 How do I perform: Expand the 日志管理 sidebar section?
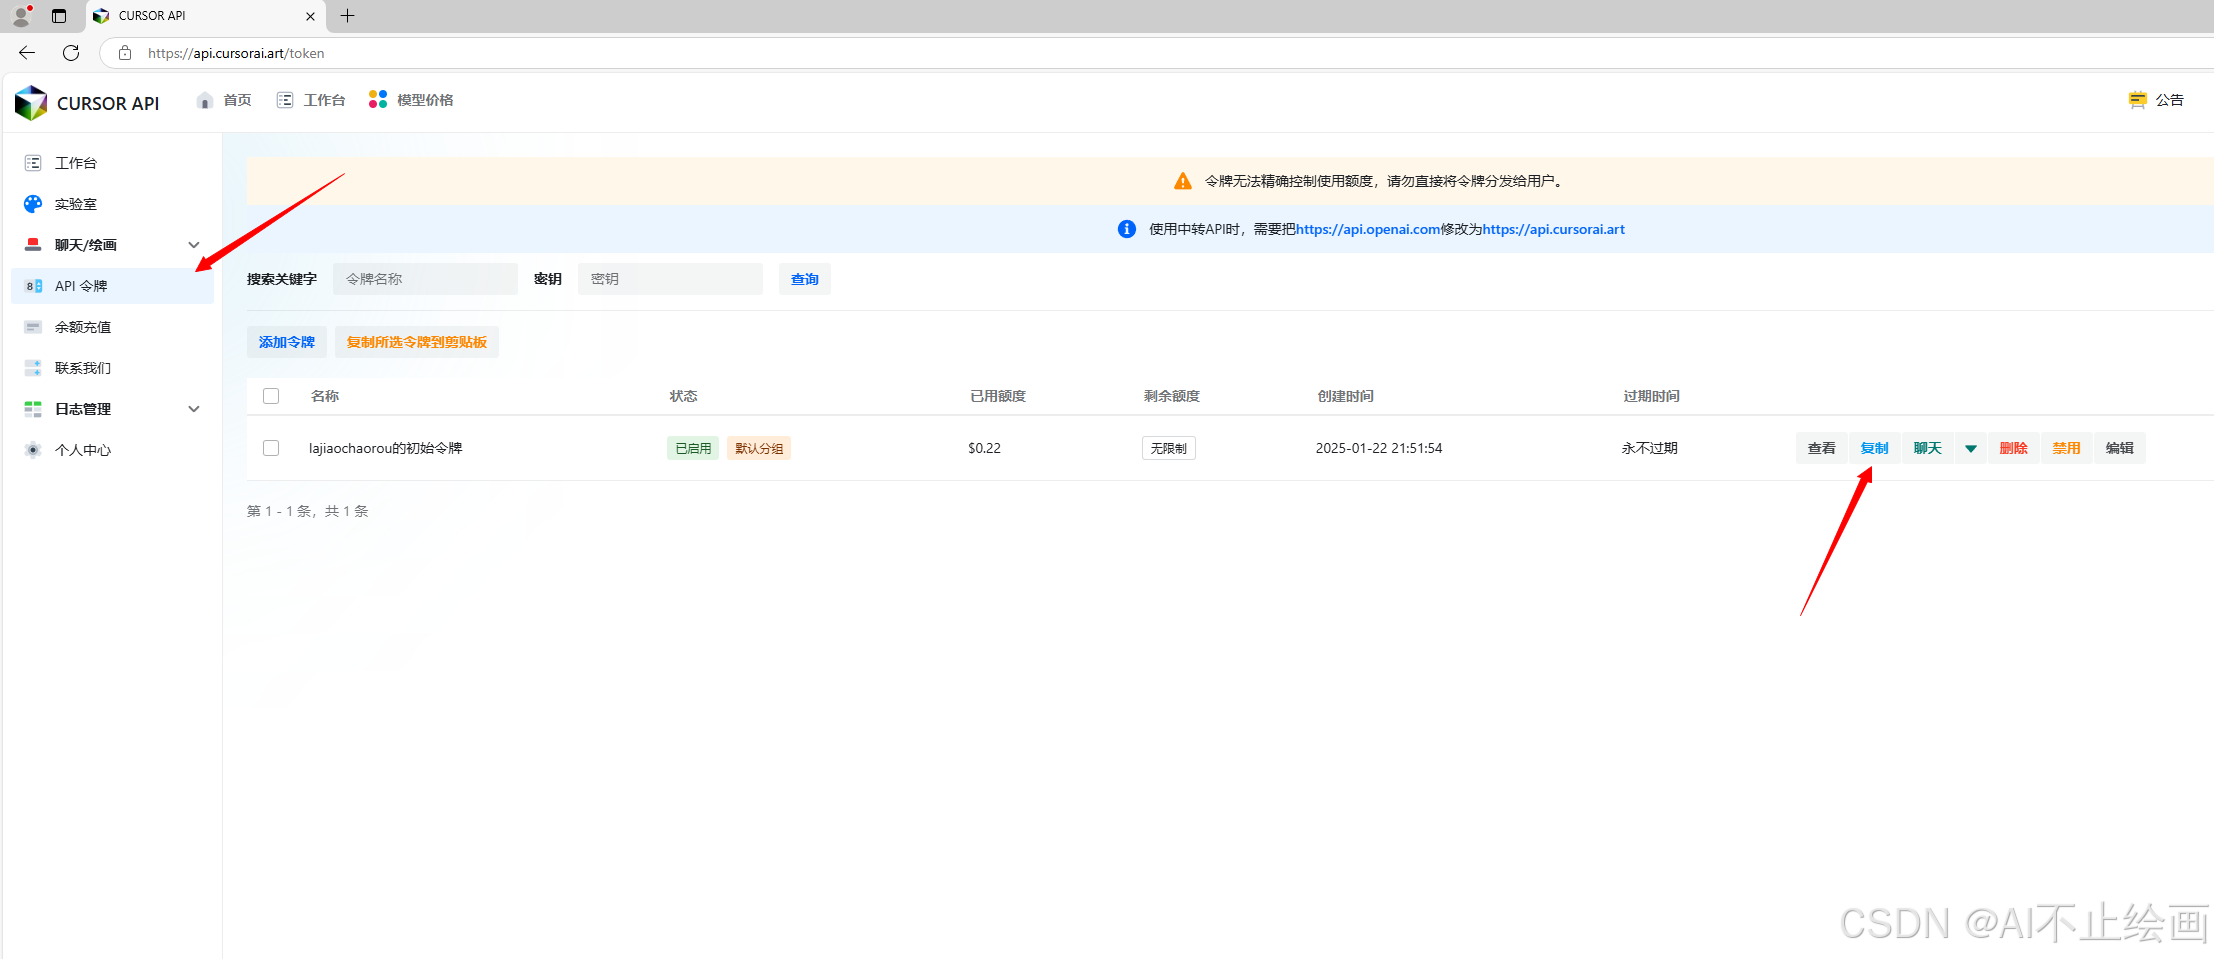[194, 409]
